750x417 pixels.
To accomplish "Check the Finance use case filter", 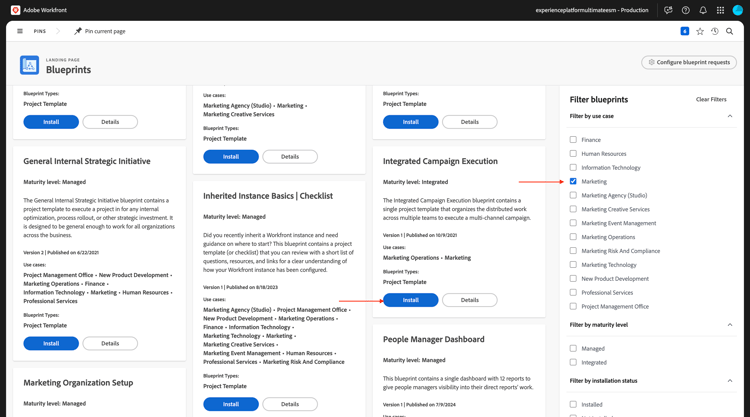I will click(573, 140).
